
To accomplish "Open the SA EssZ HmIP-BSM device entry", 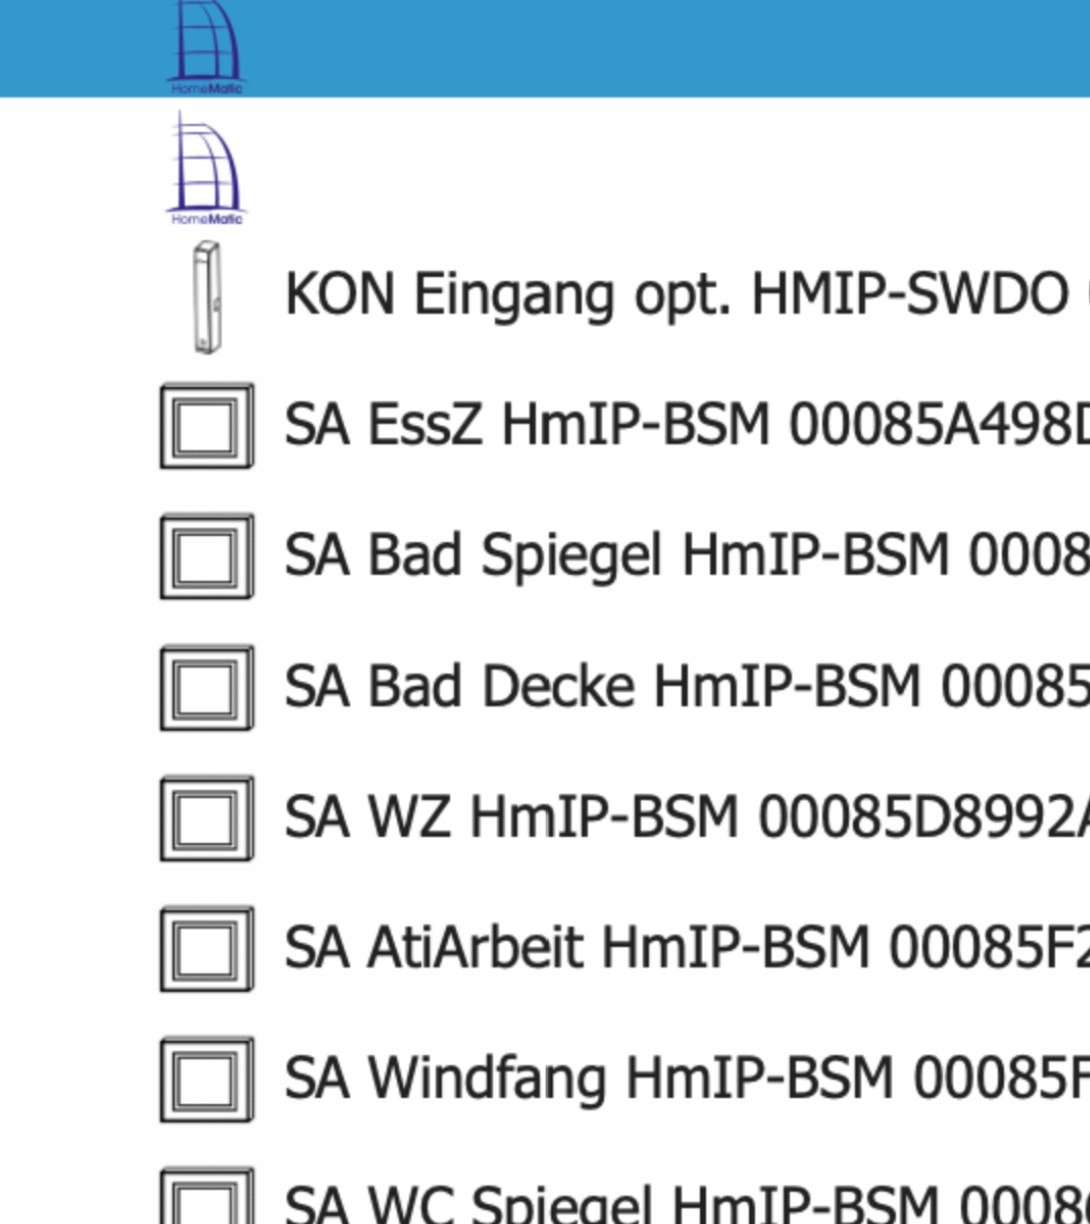I will click(x=686, y=425).
